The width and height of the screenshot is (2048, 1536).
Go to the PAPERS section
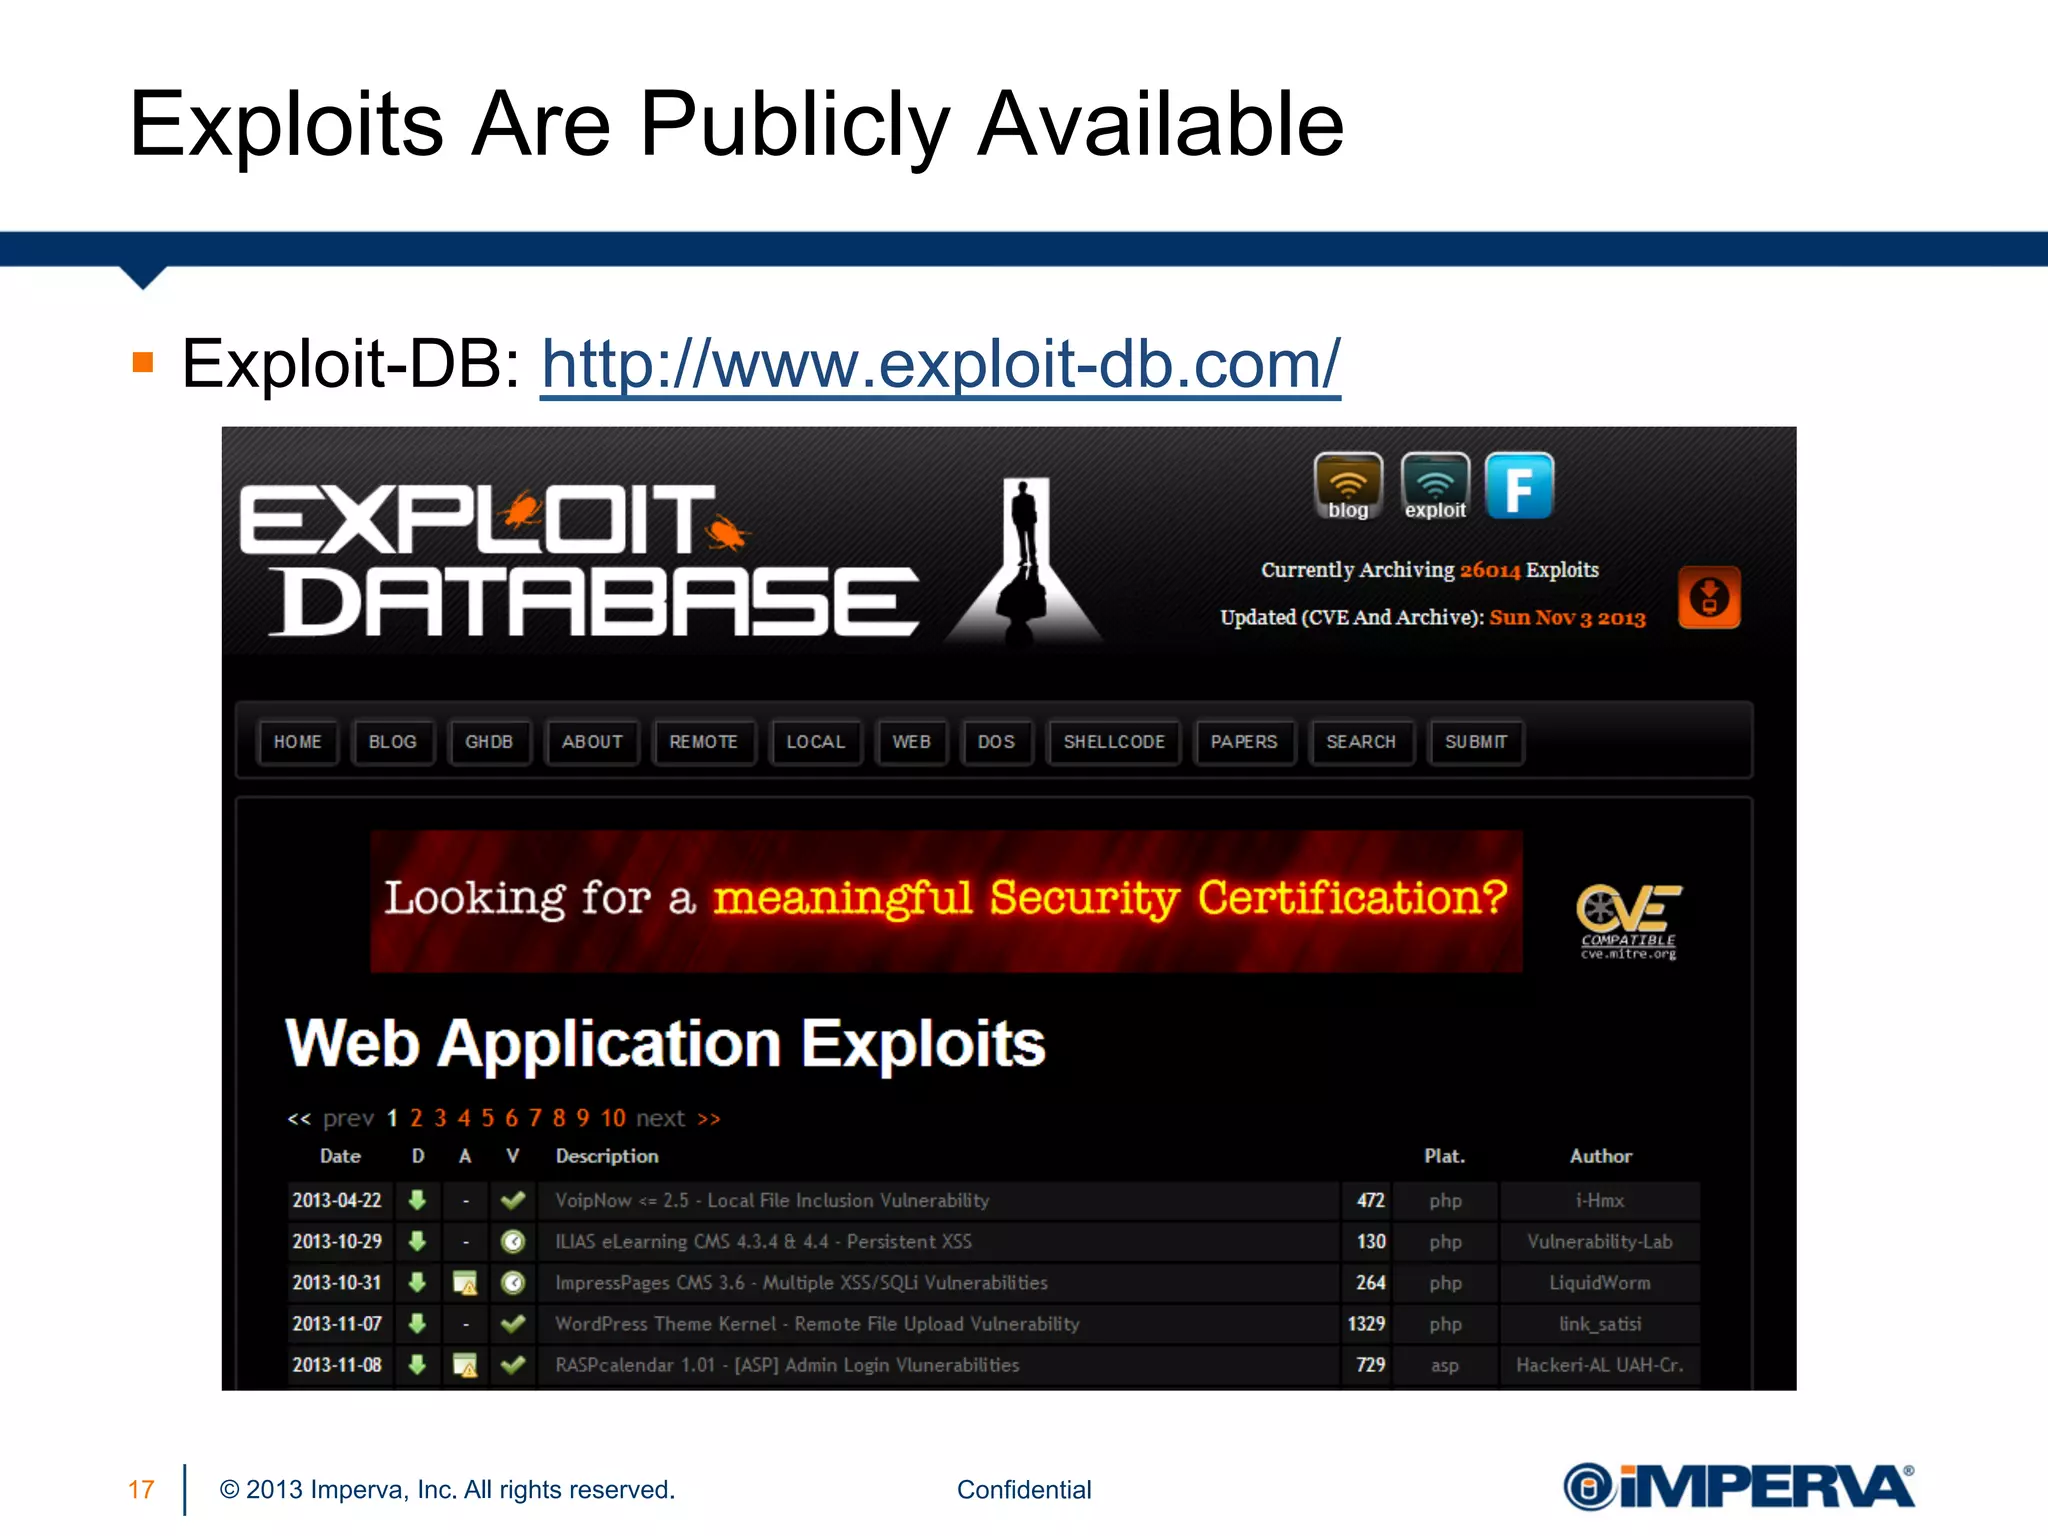coord(1244,742)
